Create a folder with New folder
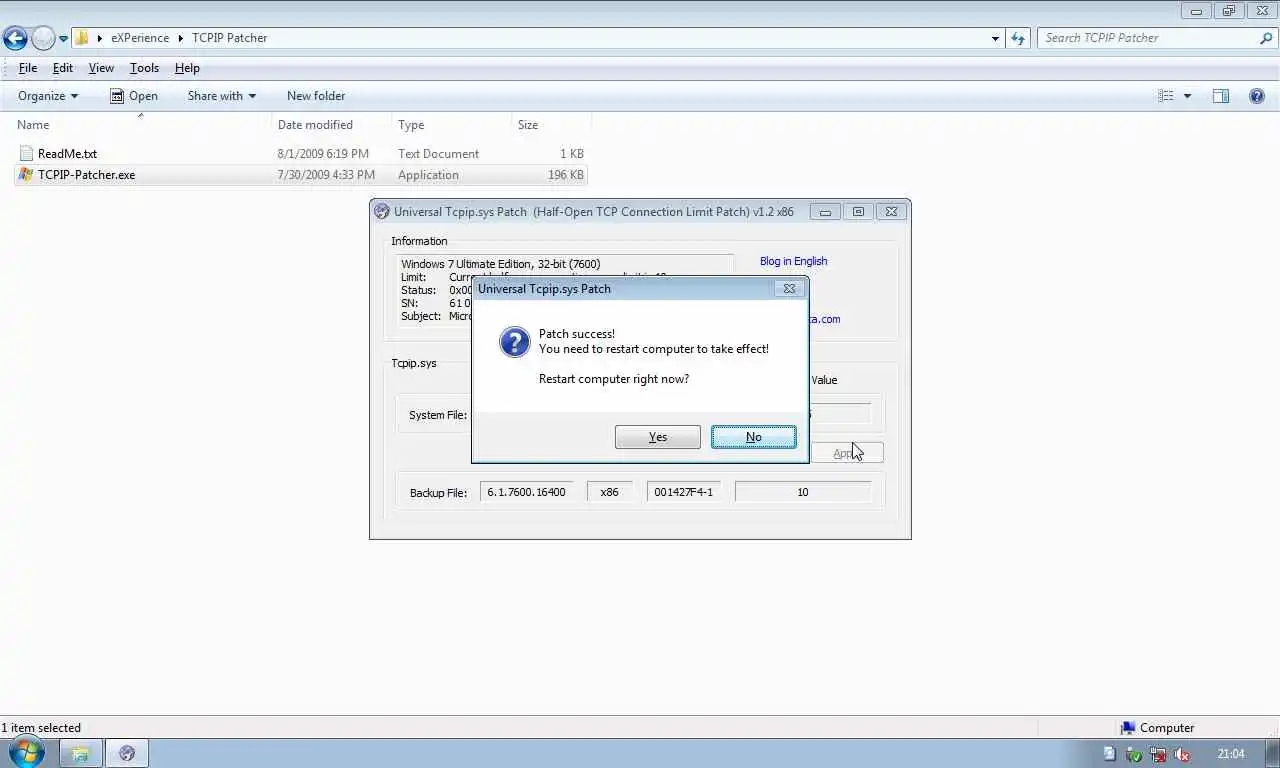Screen dimensions: 1280x768 tap(316, 96)
